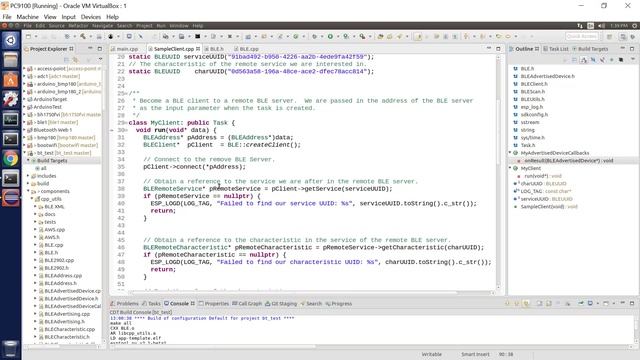Collapse MyAdvertisedDeviceCallbacks in Outline
This screenshot has width=640, height=360.
[x=510, y=153]
